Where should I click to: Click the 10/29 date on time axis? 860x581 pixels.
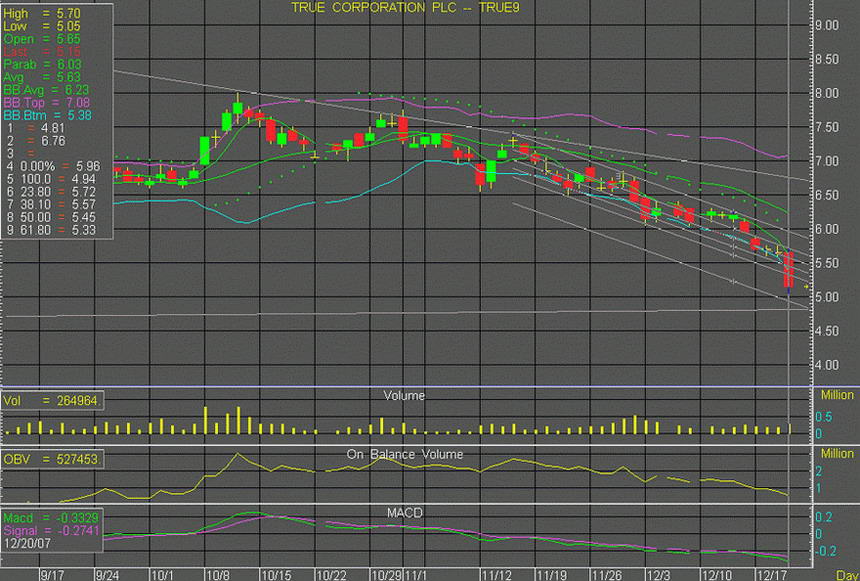[386, 575]
